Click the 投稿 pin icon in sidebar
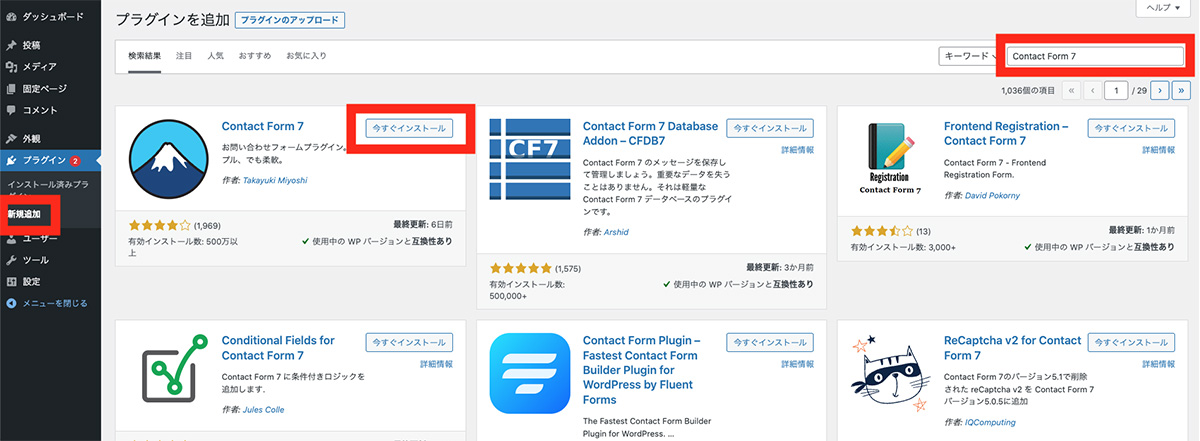The image size is (1200, 441). tap(11, 46)
